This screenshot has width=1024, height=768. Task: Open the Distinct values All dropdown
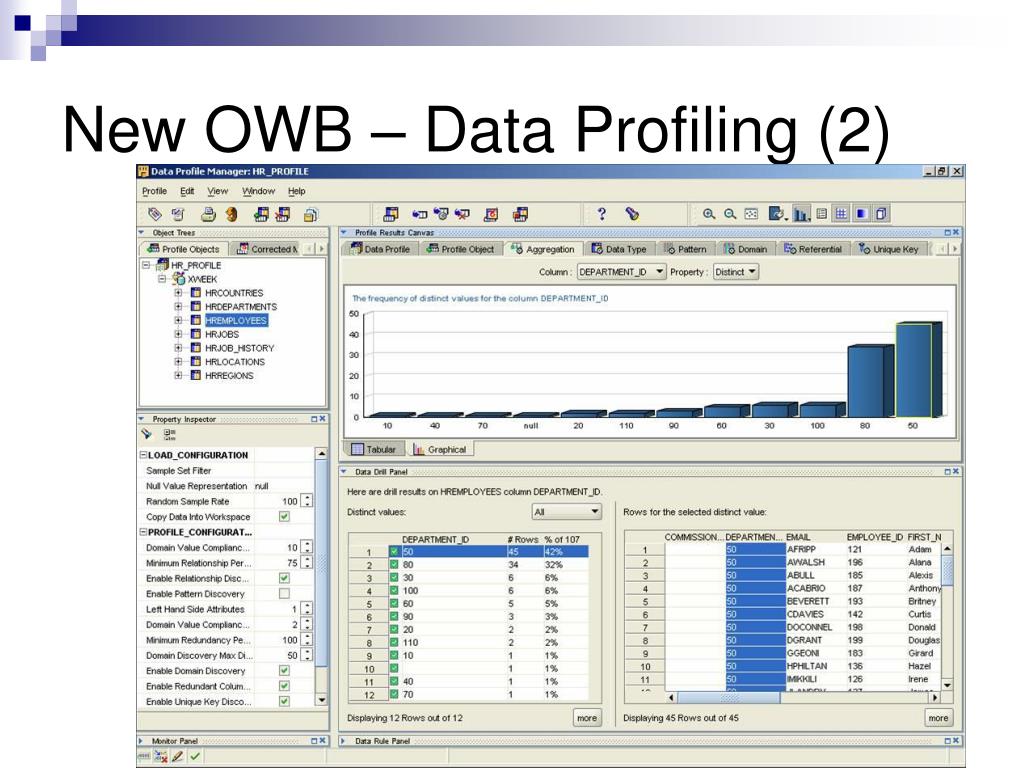coord(566,512)
